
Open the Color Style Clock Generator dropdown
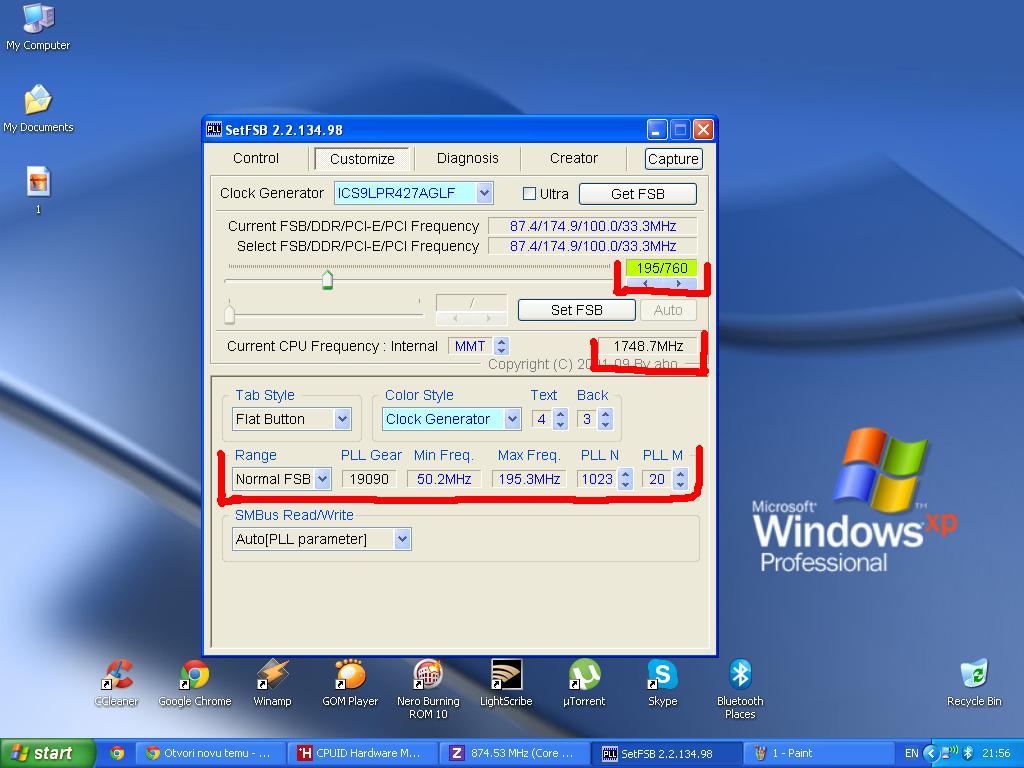(x=513, y=419)
